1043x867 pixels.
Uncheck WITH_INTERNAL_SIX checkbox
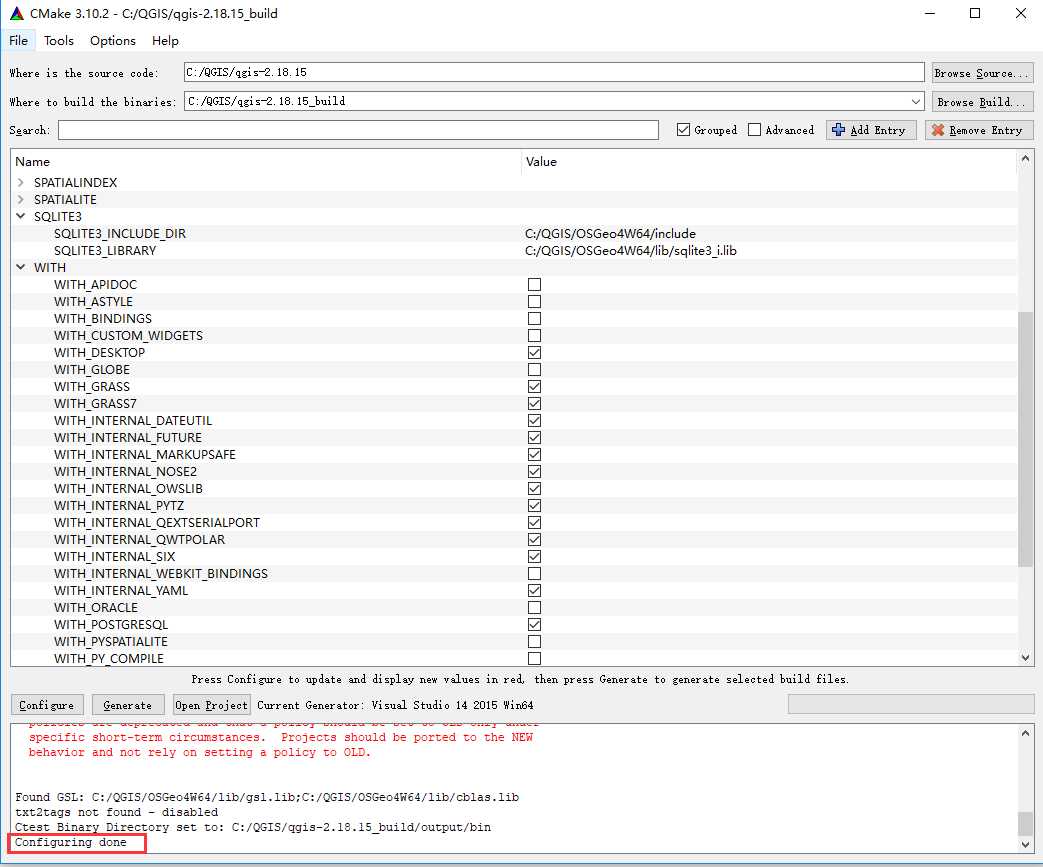[534, 556]
